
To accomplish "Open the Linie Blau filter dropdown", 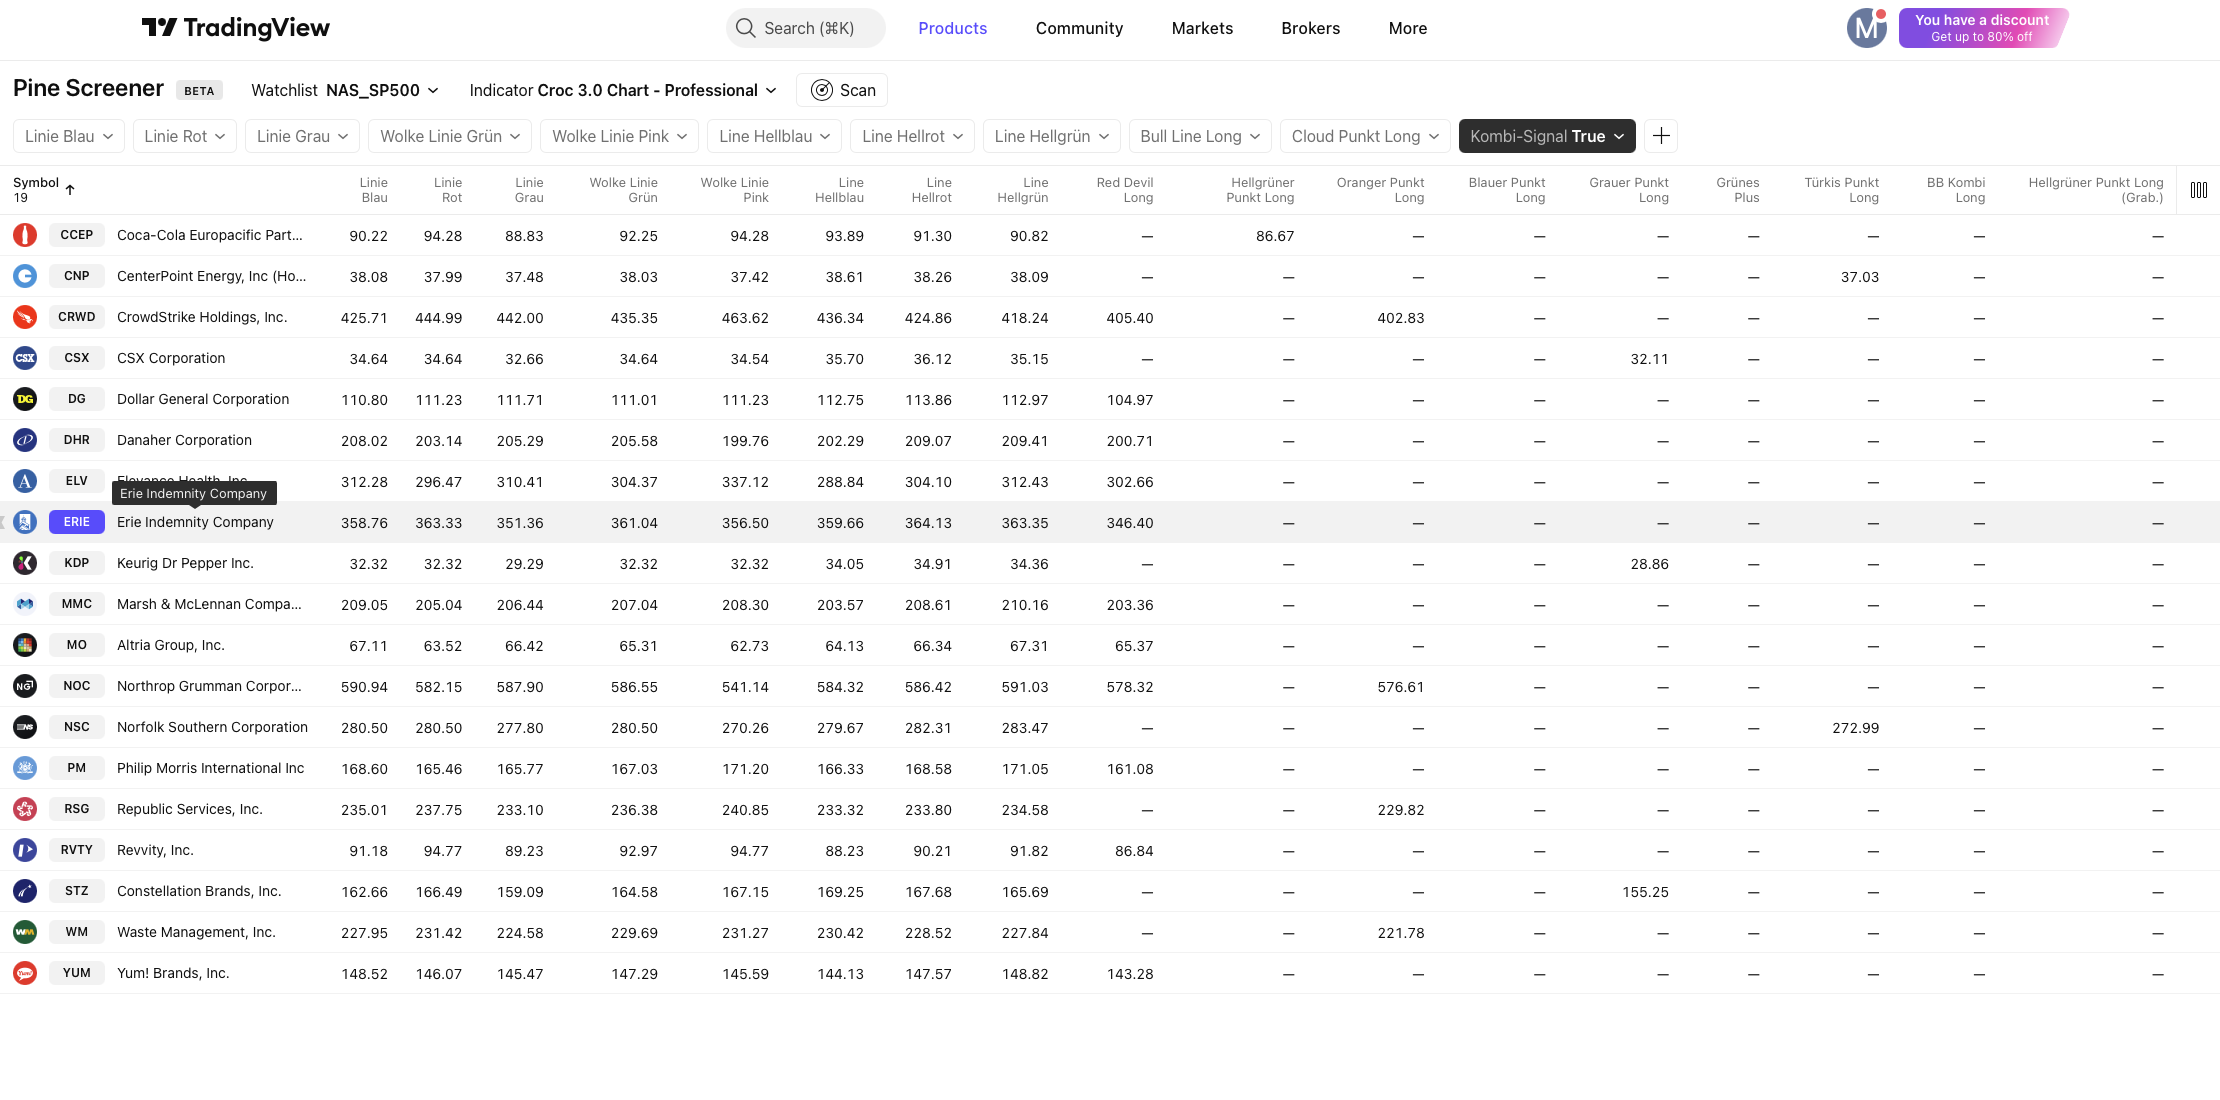I will click(x=69, y=136).
